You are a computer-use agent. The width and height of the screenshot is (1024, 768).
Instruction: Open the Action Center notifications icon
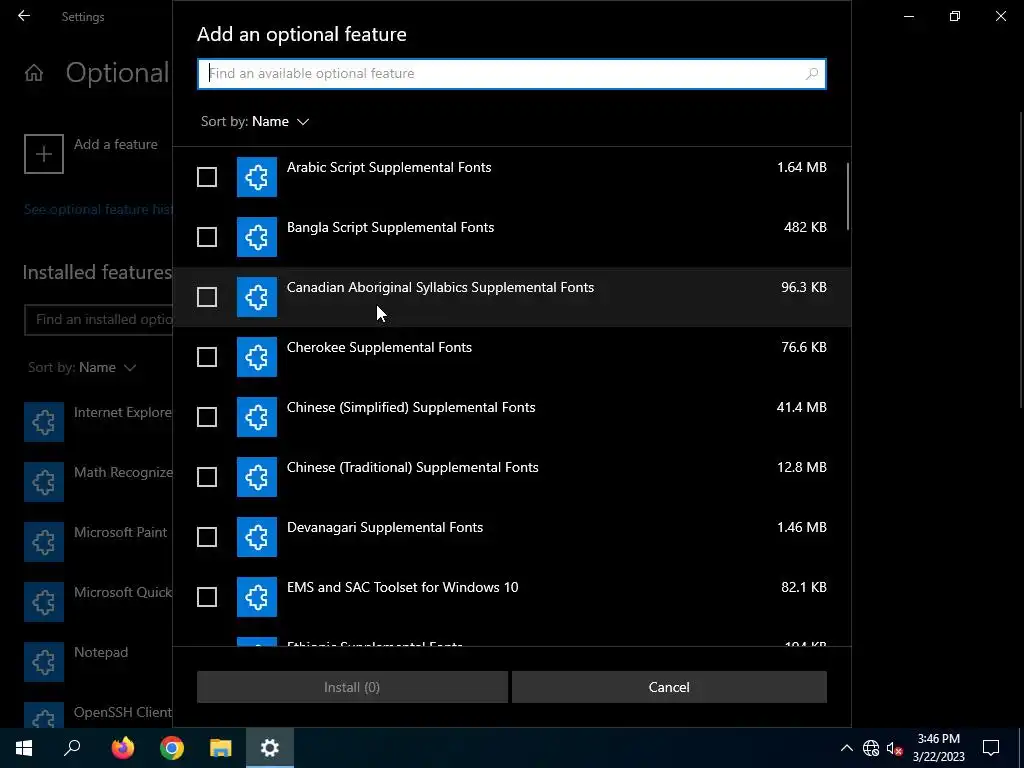pyautogui.click(x=991, y=748)
